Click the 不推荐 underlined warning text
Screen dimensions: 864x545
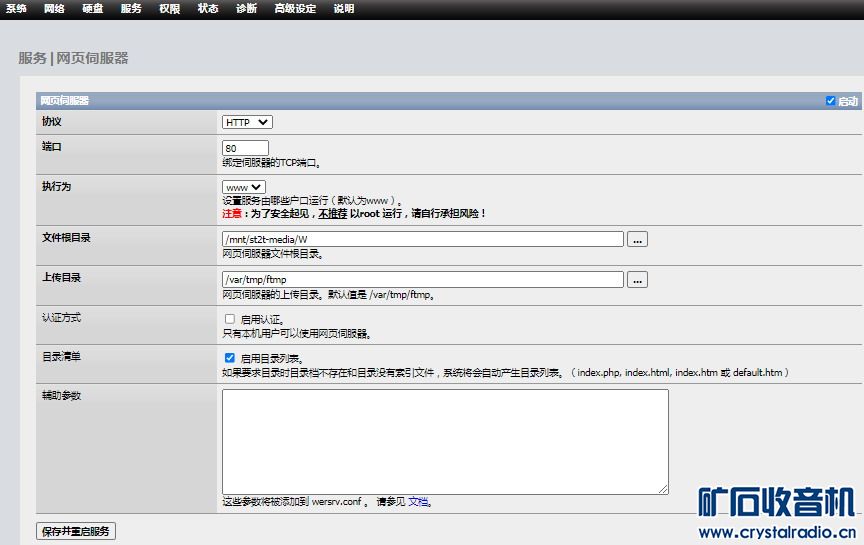tap(333, 213)
